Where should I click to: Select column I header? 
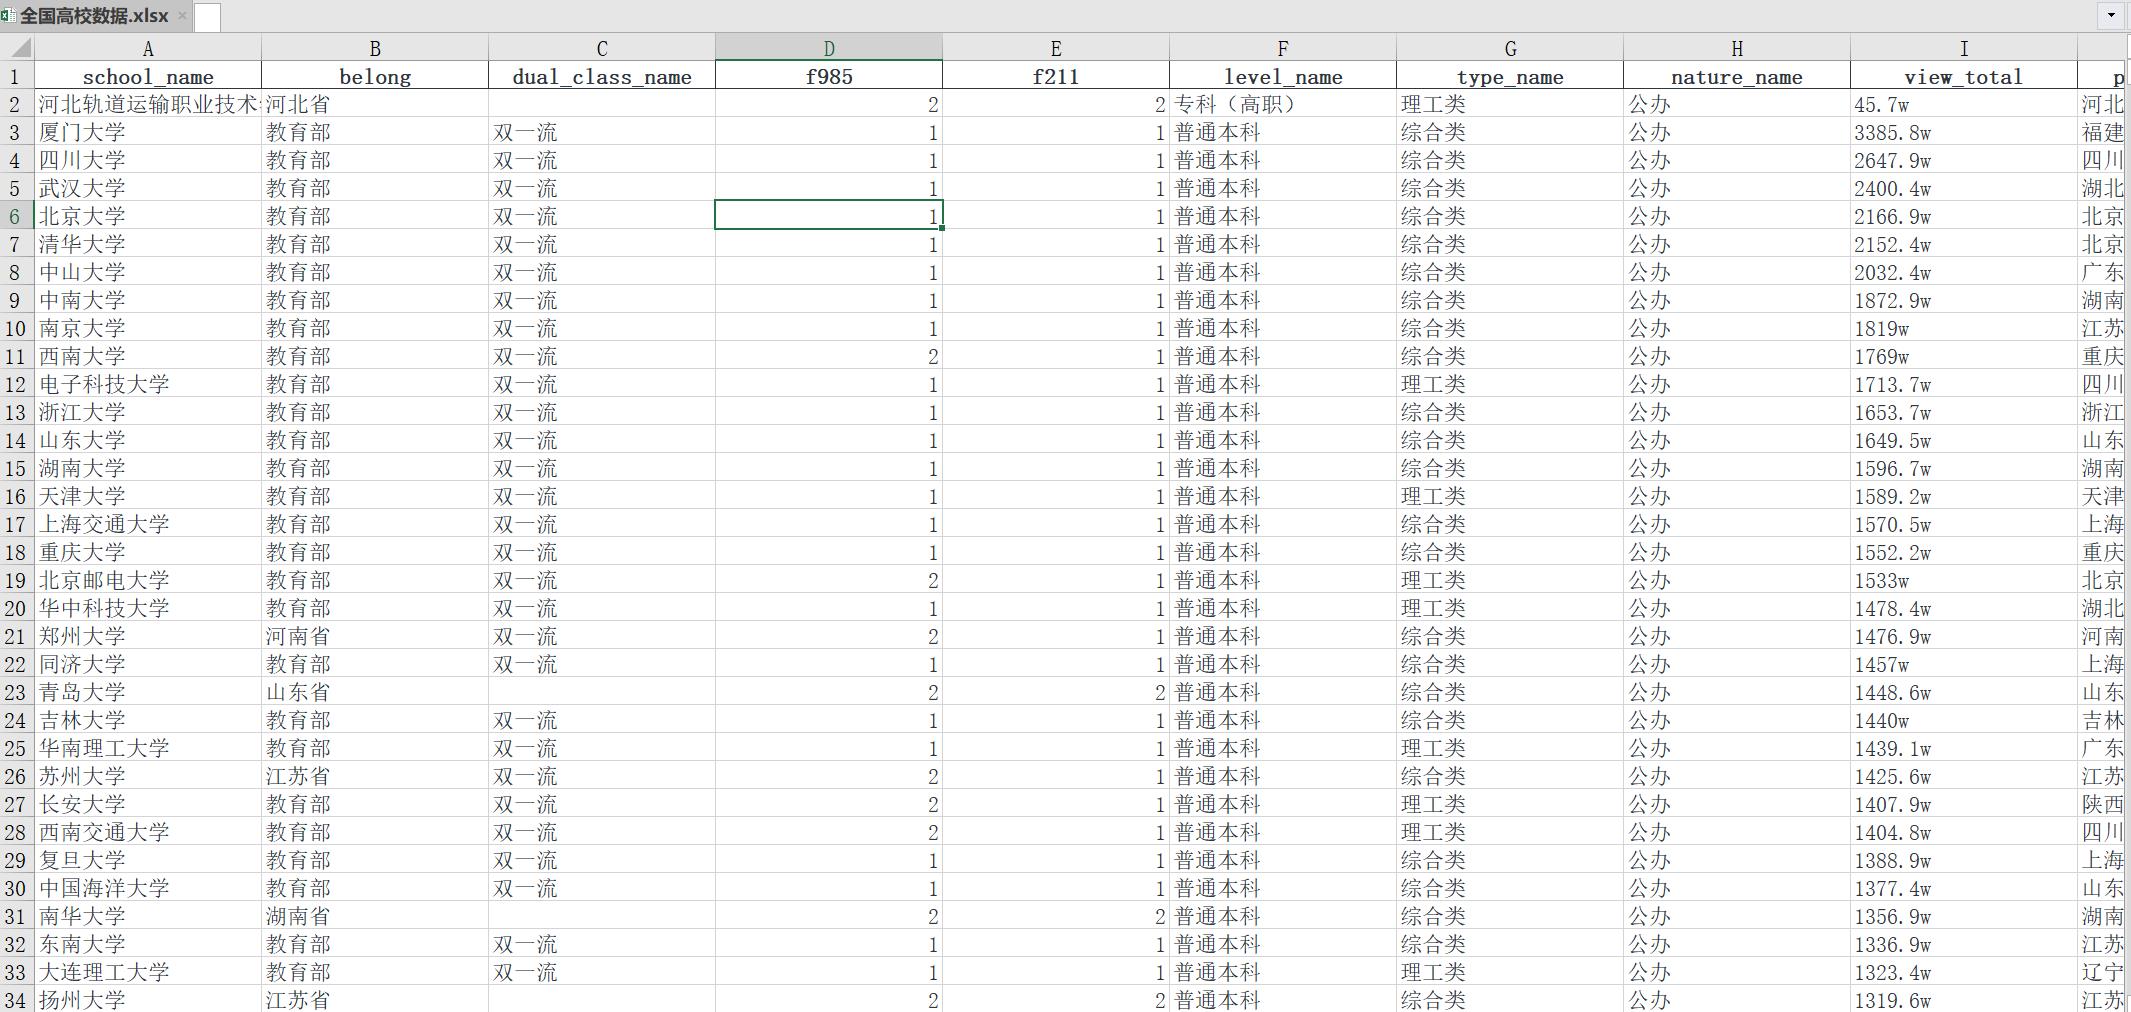(1964, 48)
